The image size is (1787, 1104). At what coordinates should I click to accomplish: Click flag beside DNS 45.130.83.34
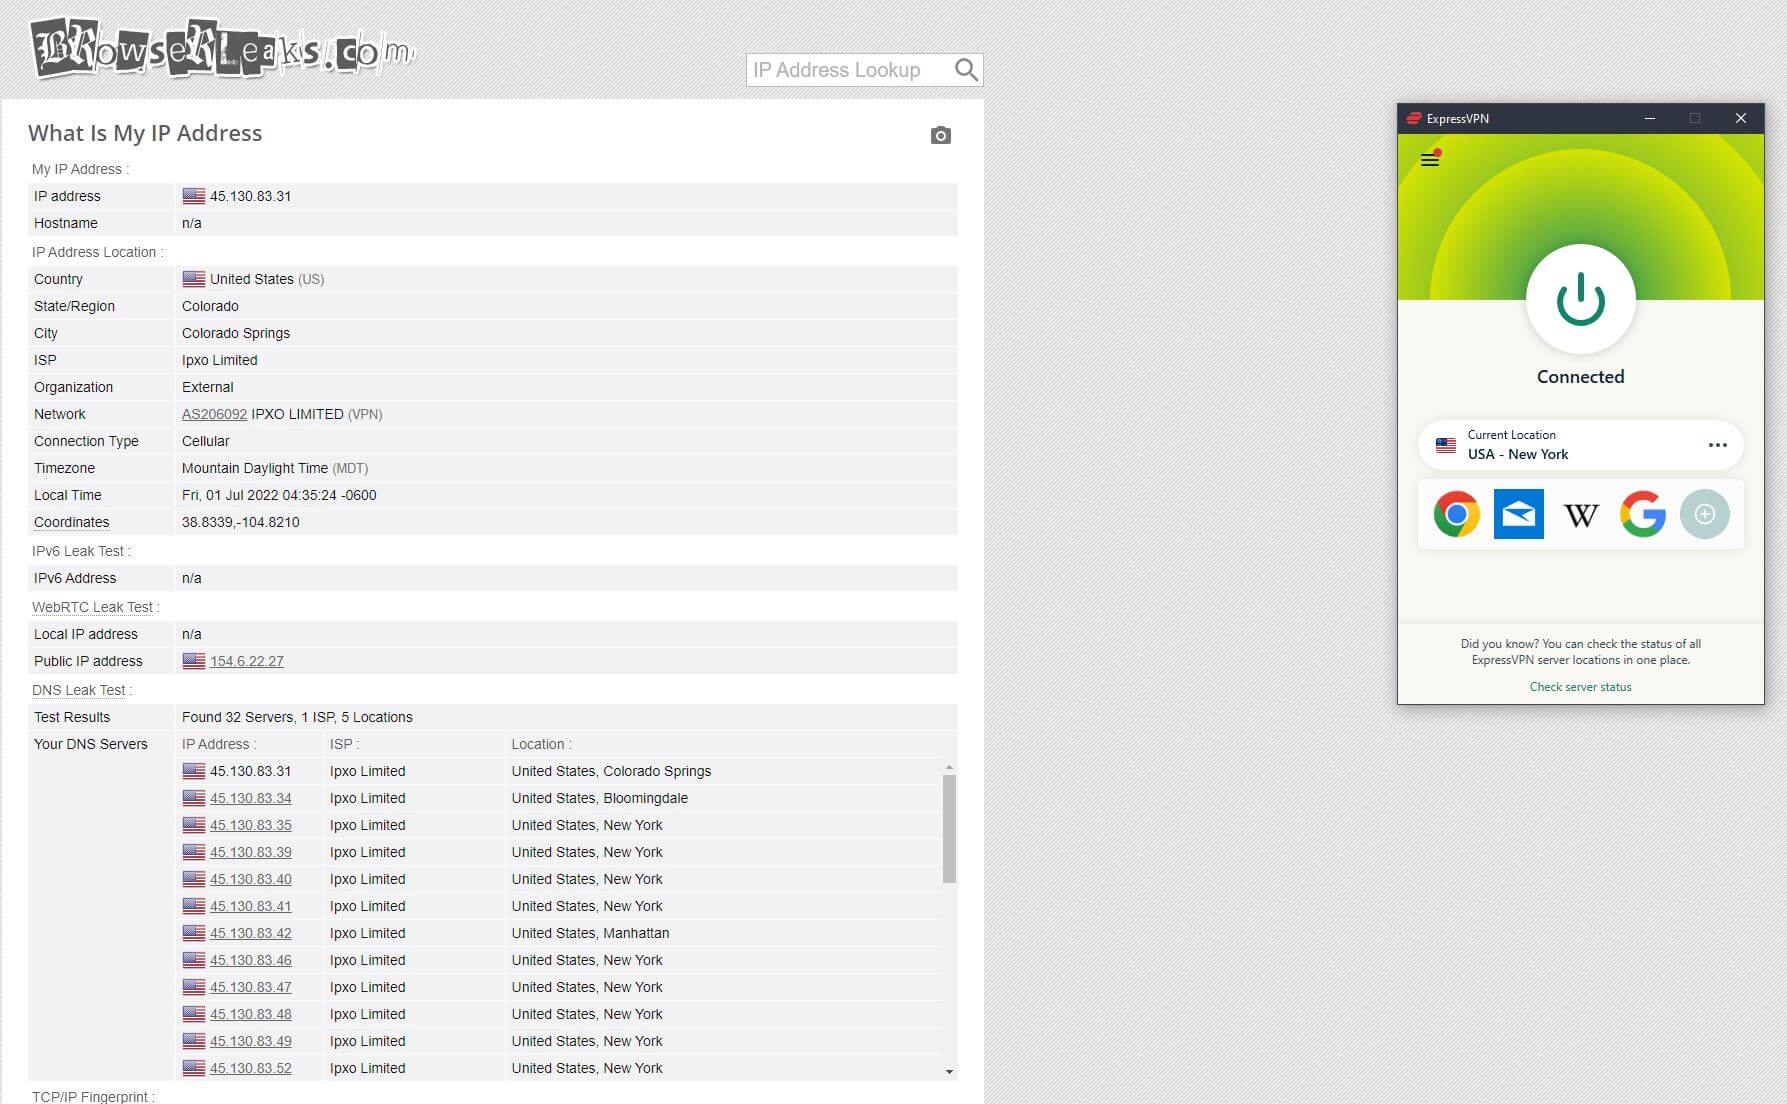point(194,798)
